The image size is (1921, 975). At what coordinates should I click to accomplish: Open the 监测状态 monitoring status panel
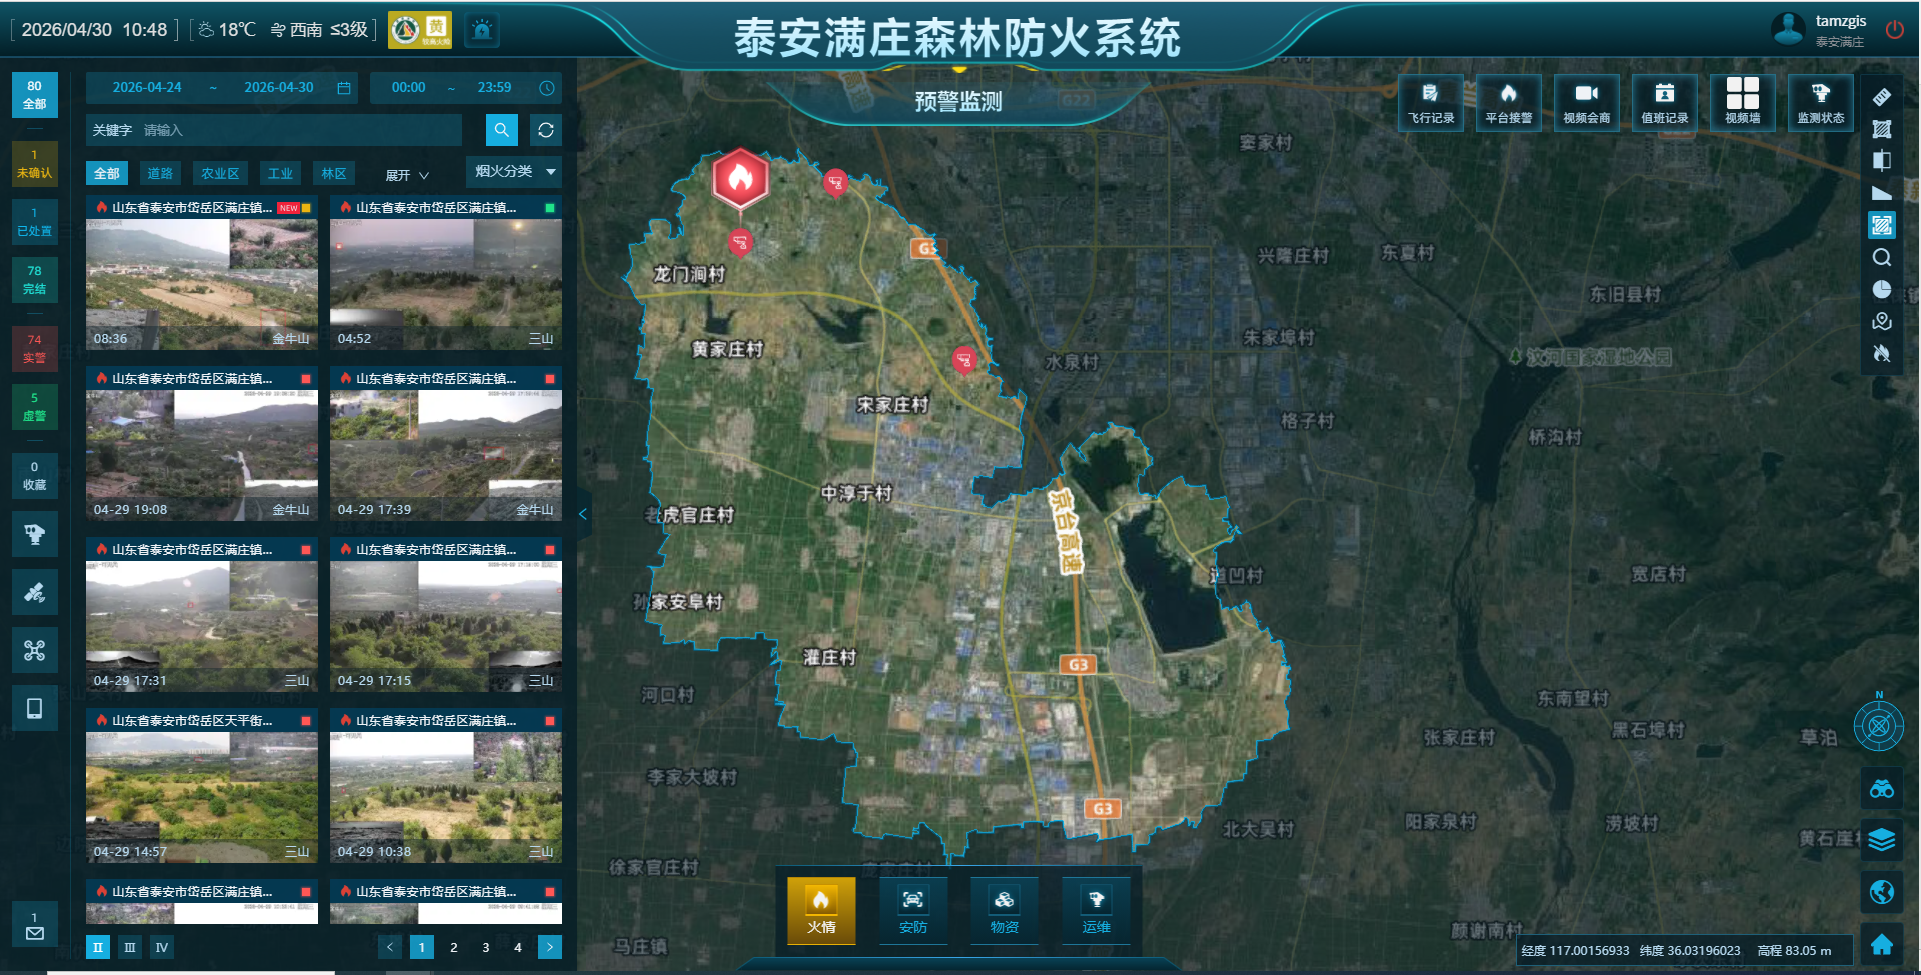click(x=1820, y=102)
